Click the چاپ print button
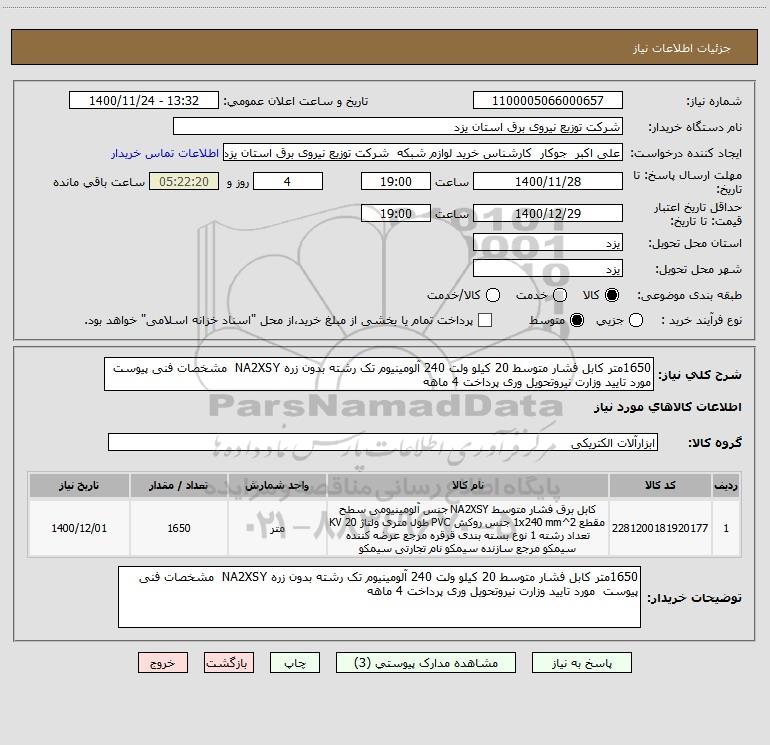The height and width of the screenshot is (745, 770). (295, 663)
